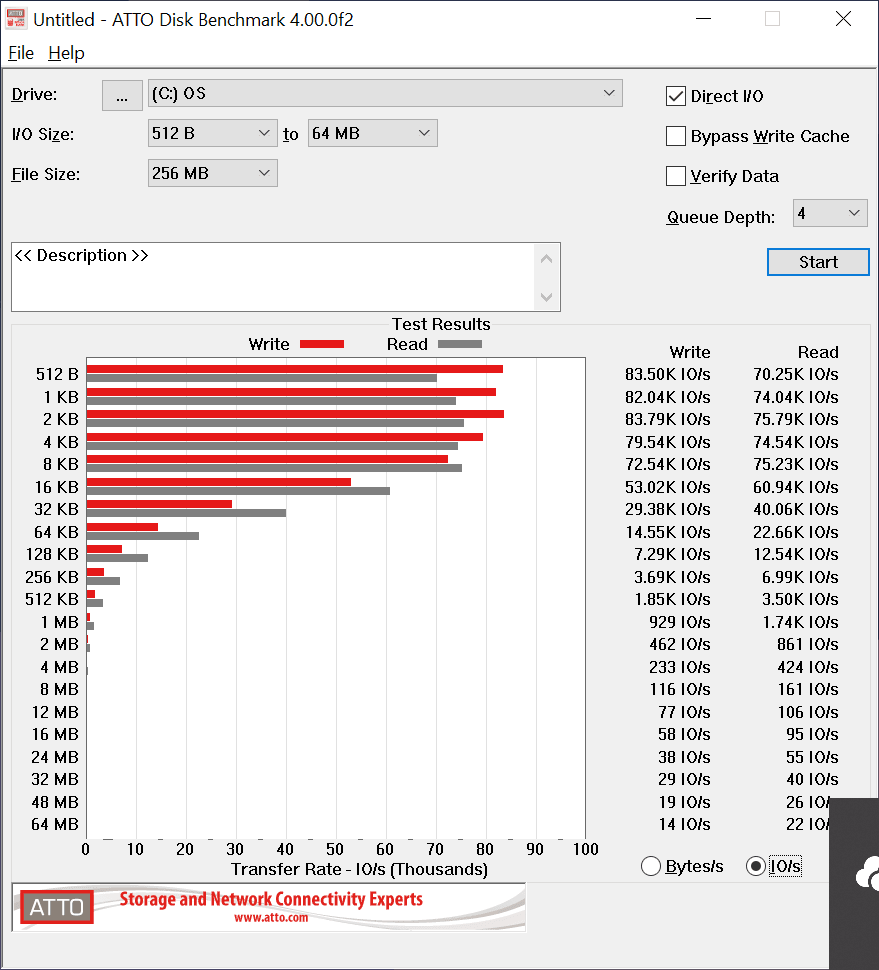Viewport: 879px width, 970px height.
Task: Enable the Verify Data checkbox
Action: [675, 176]
